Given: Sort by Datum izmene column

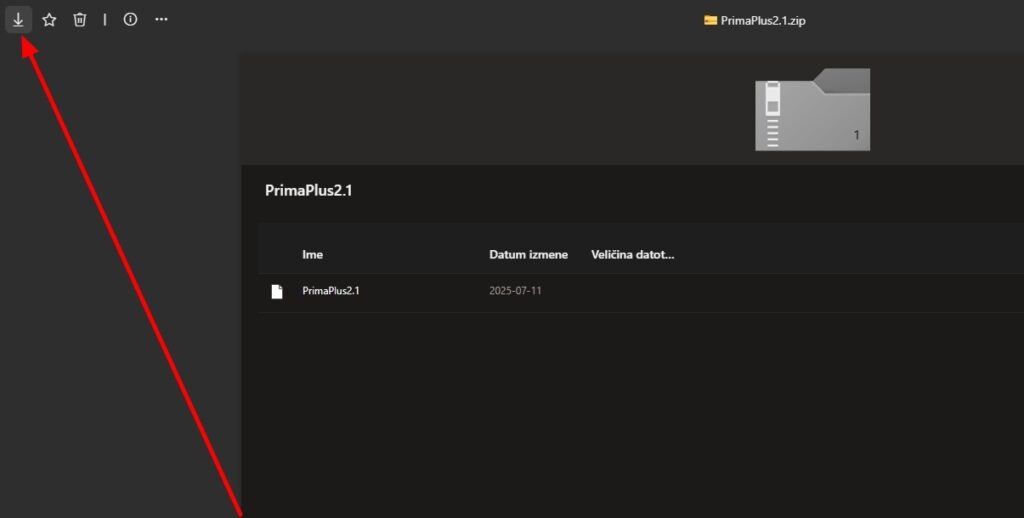Looking at the screenshot, I should [x=528, y=255].
